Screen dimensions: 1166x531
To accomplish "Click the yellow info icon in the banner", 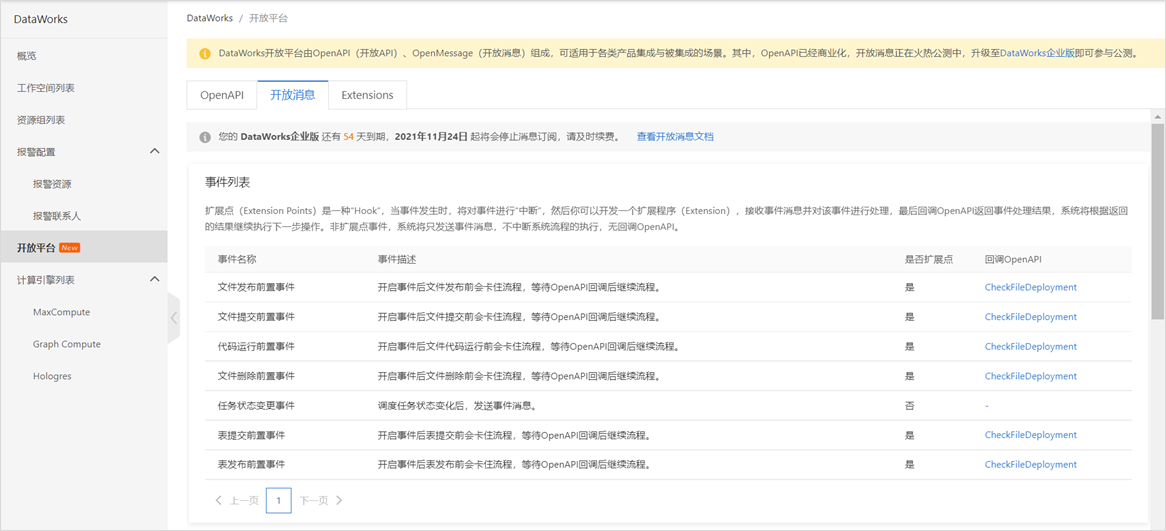I will pyautogui.click(x=204, y=54).
